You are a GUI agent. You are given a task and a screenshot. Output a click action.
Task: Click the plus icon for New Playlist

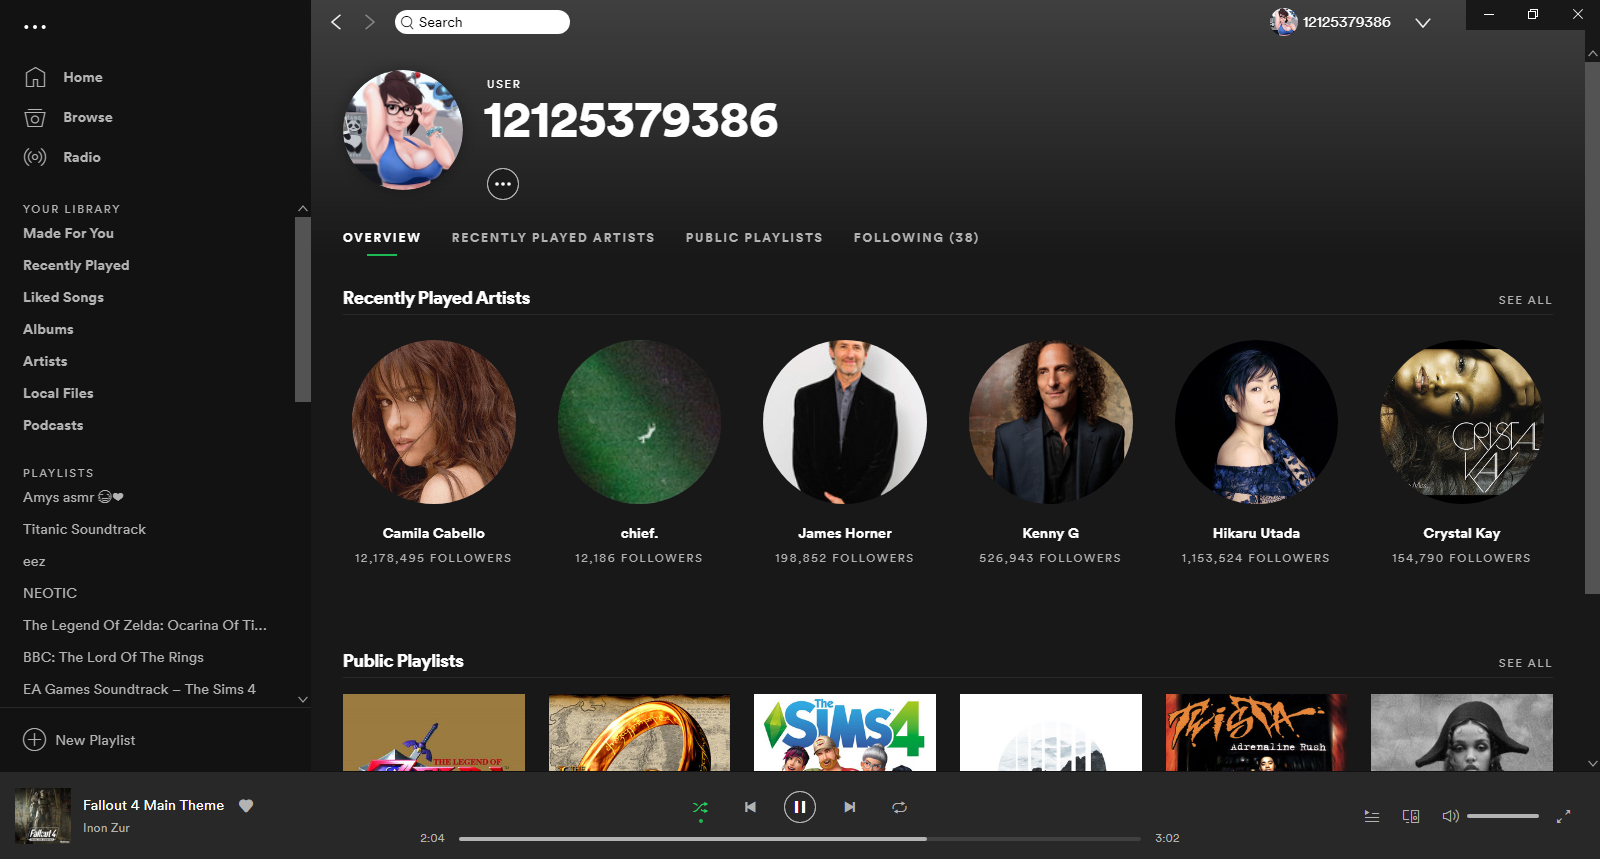click(x=35, y=740)
